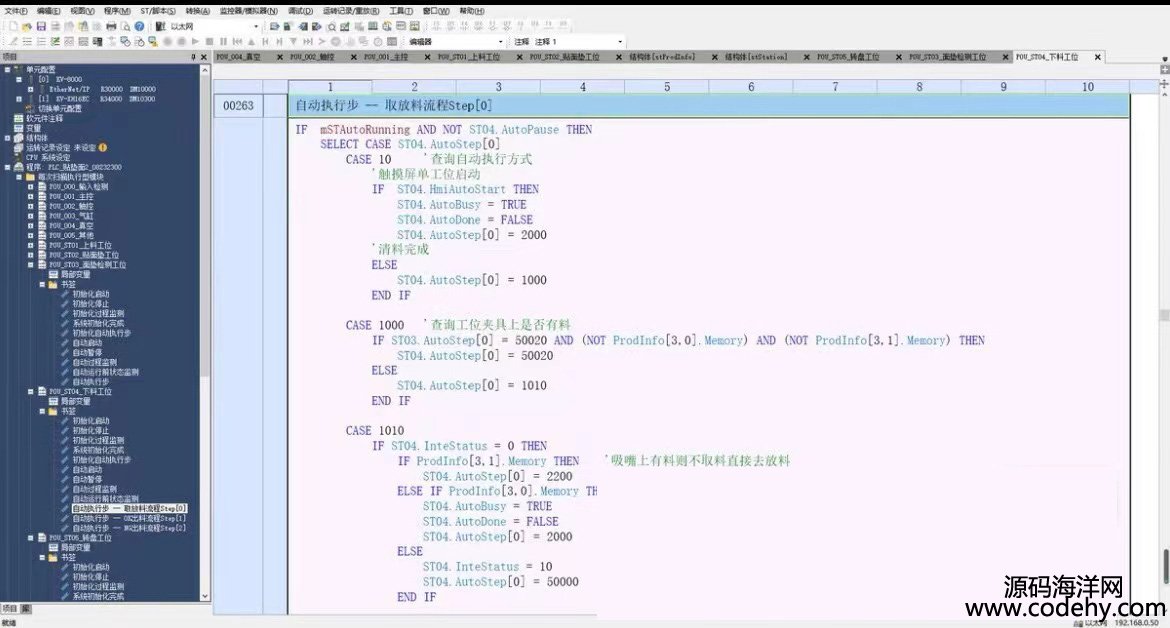Image resolution: width=1170 pixels, height=628 pixels.
Task: Select POU_003_气缸 in project tree
Action: (71, 216)
